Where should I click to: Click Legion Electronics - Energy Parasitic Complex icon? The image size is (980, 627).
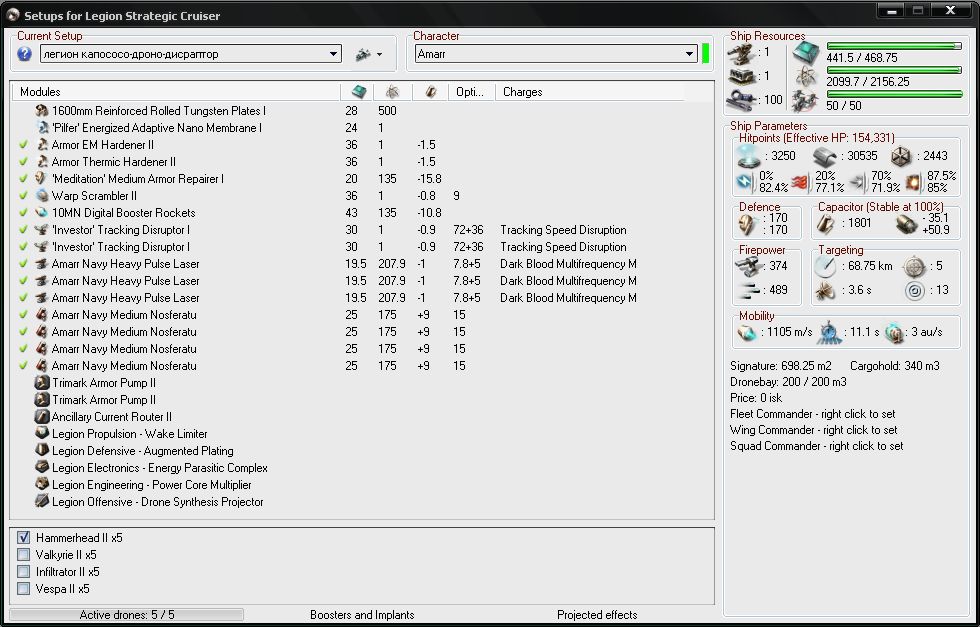(42, 468)
